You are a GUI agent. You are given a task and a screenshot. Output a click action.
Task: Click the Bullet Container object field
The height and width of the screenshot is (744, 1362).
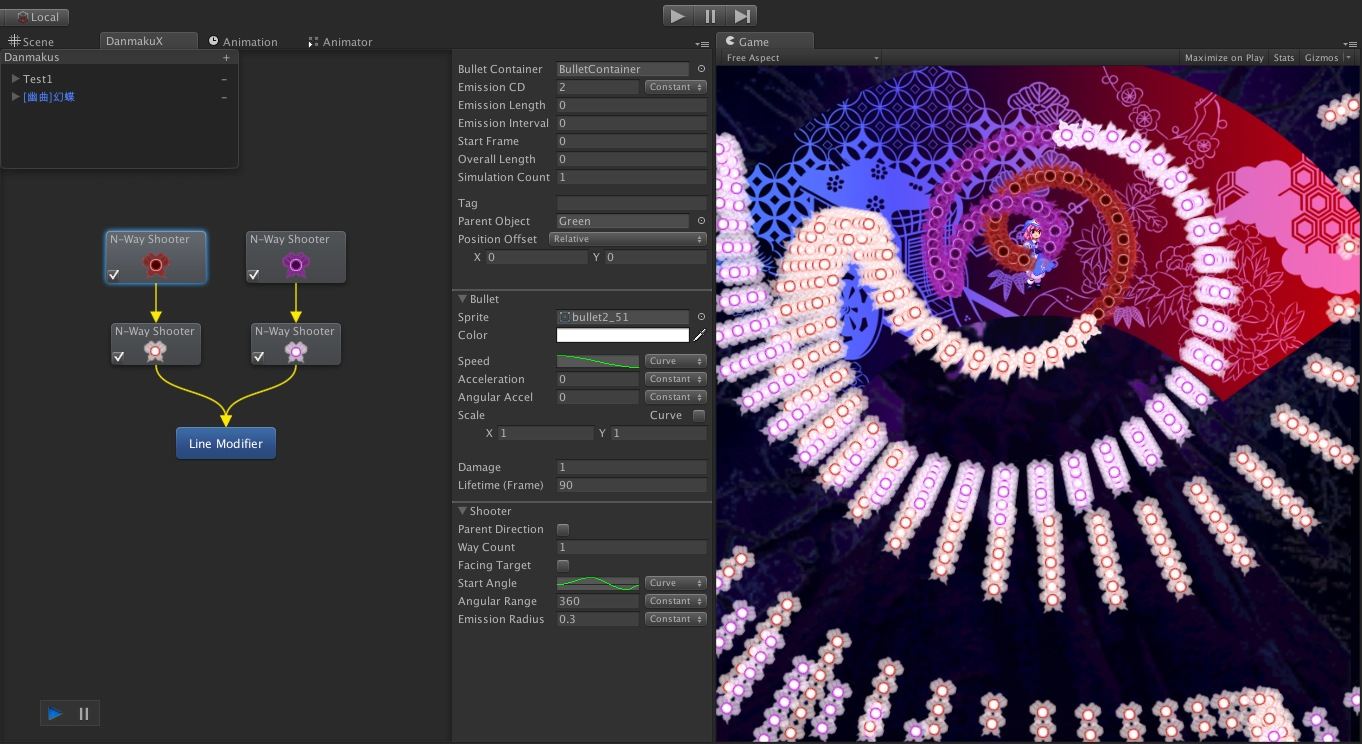[x=623, y=69]
